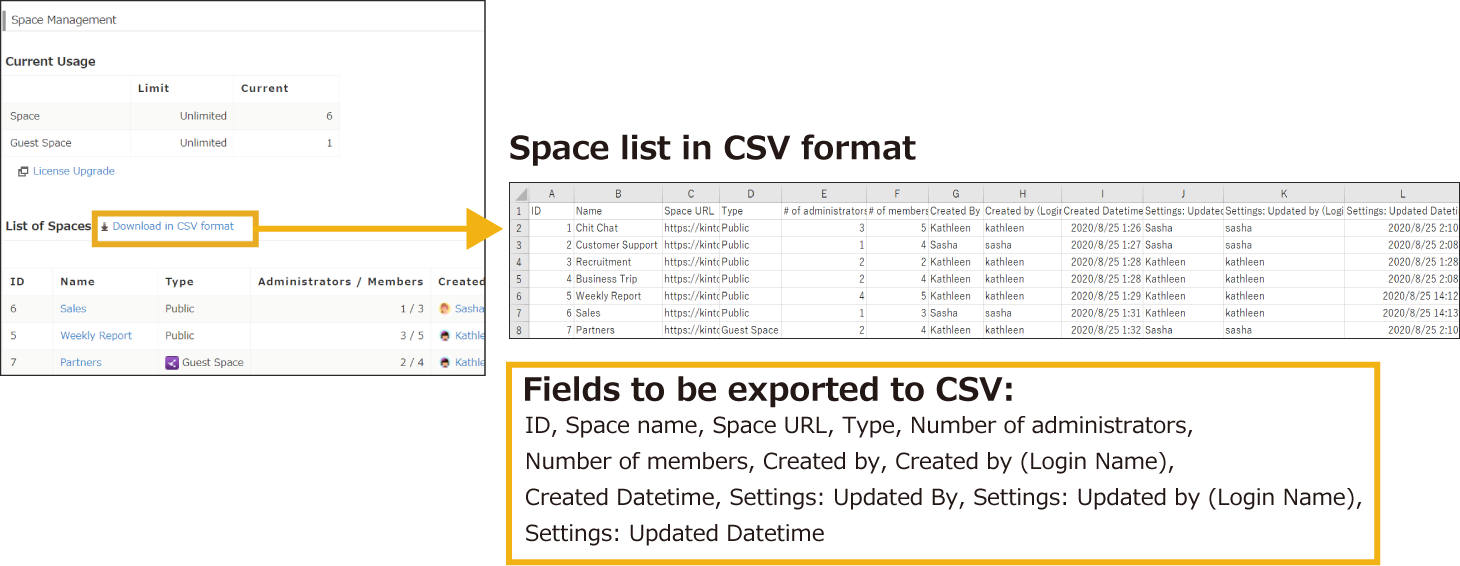The width and height of the screenshot is (1460, 566).
Task: Select the Guest Space type cell in spreadsheet
Action: [749, 330]
